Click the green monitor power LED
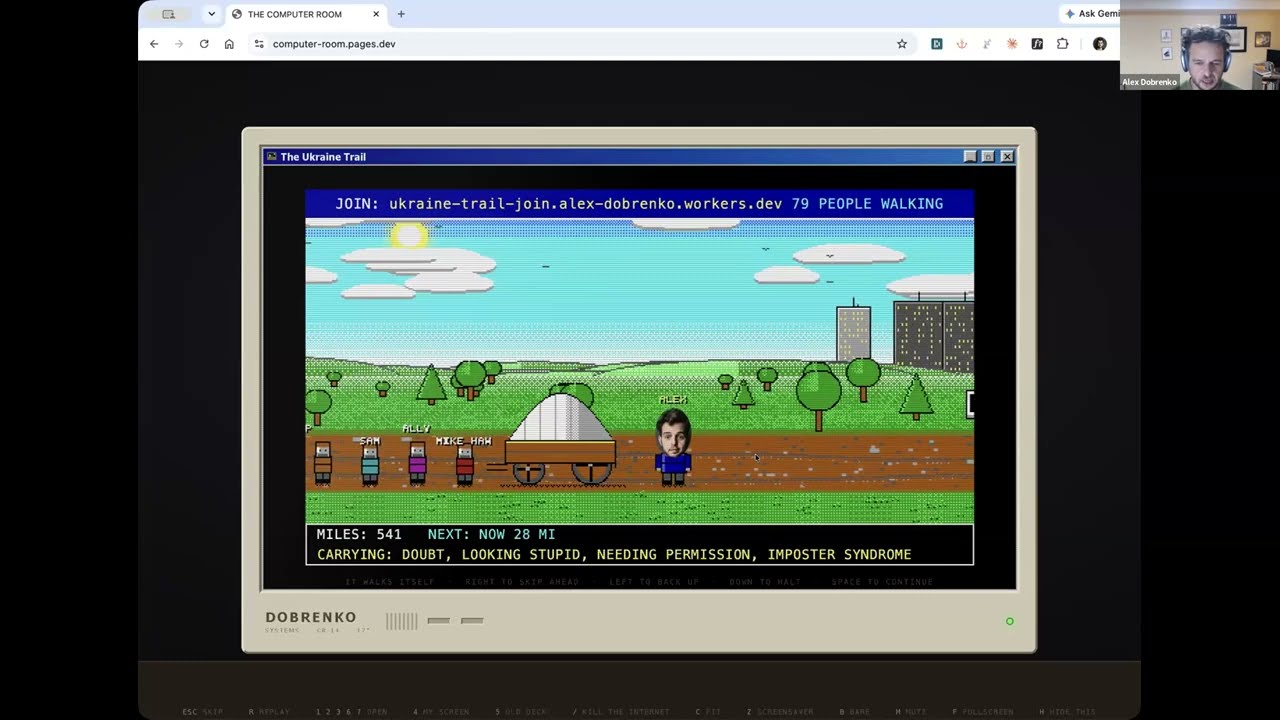 1010,621
